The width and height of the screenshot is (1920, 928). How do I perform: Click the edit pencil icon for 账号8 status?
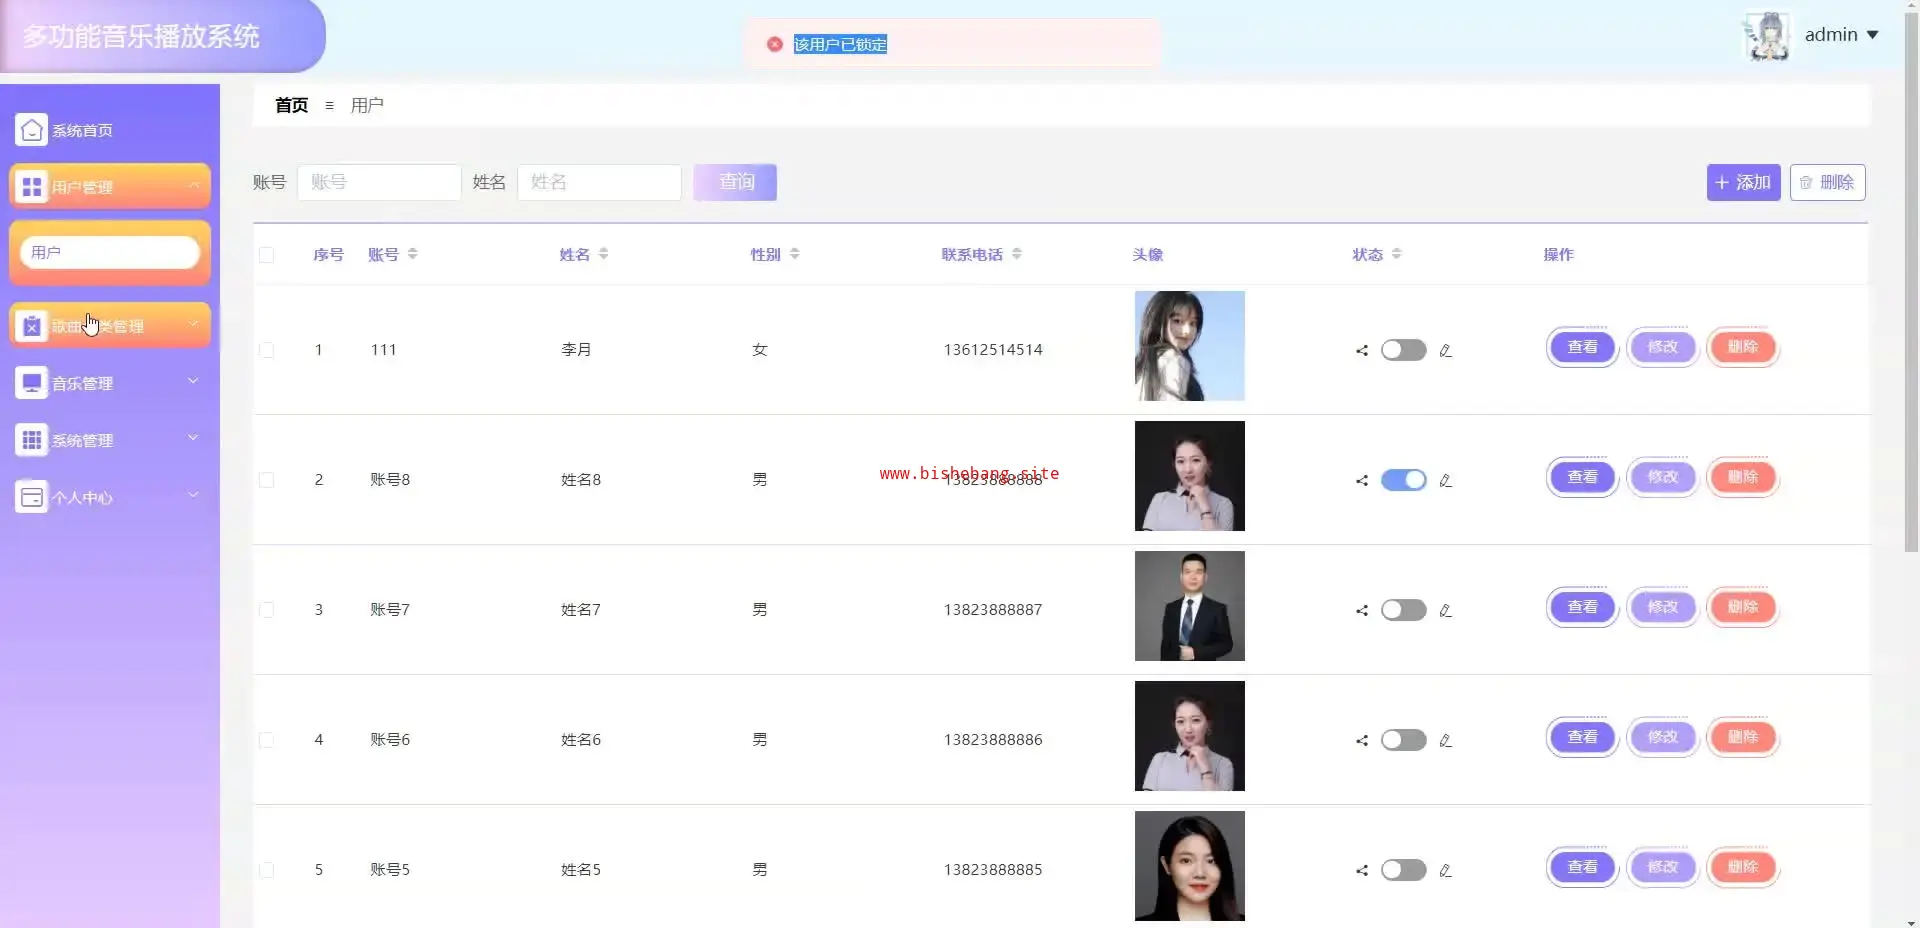pyautogui.click(x=1445, y=480)
